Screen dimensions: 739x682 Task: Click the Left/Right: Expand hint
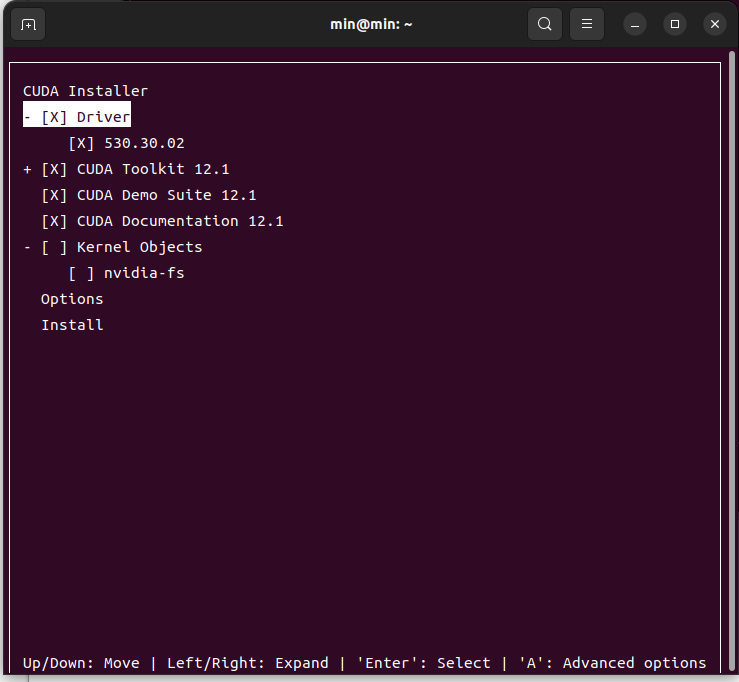point(248,663)
